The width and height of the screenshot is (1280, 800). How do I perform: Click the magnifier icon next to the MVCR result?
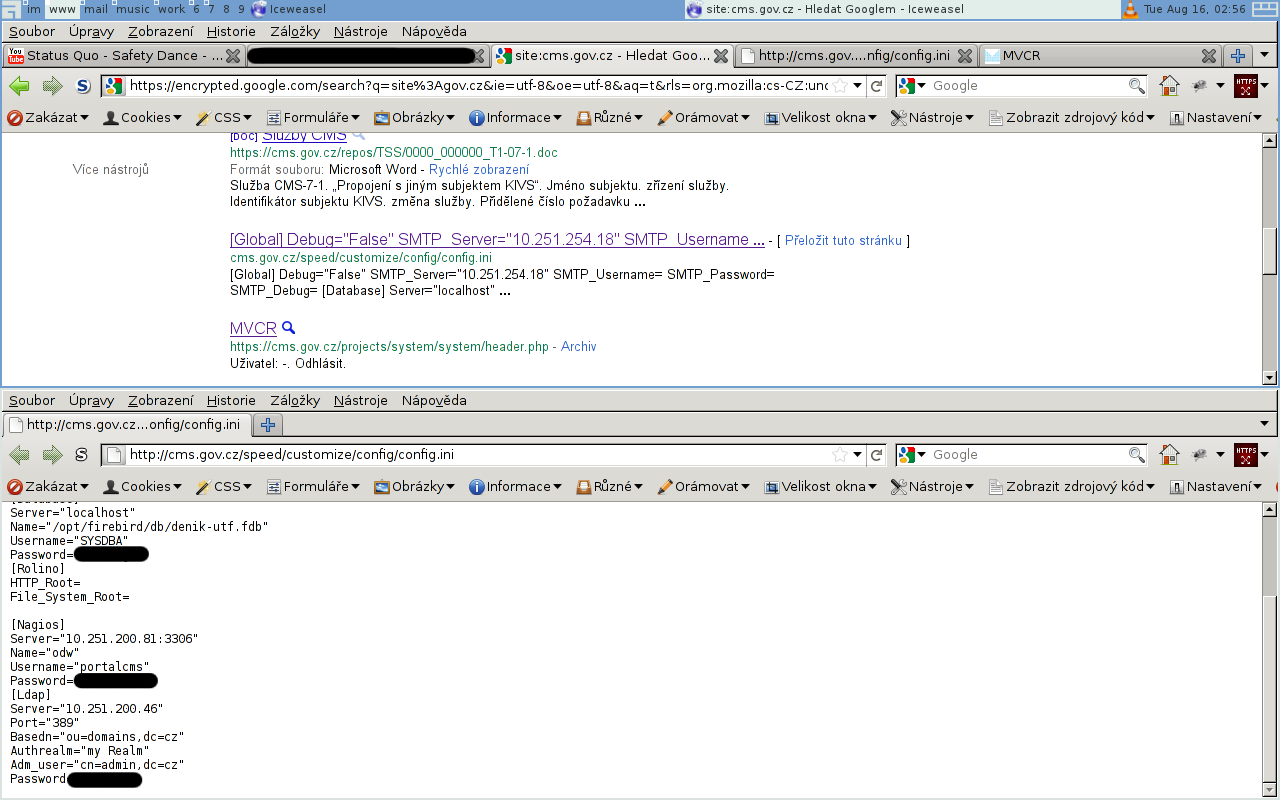pos(288,328)
